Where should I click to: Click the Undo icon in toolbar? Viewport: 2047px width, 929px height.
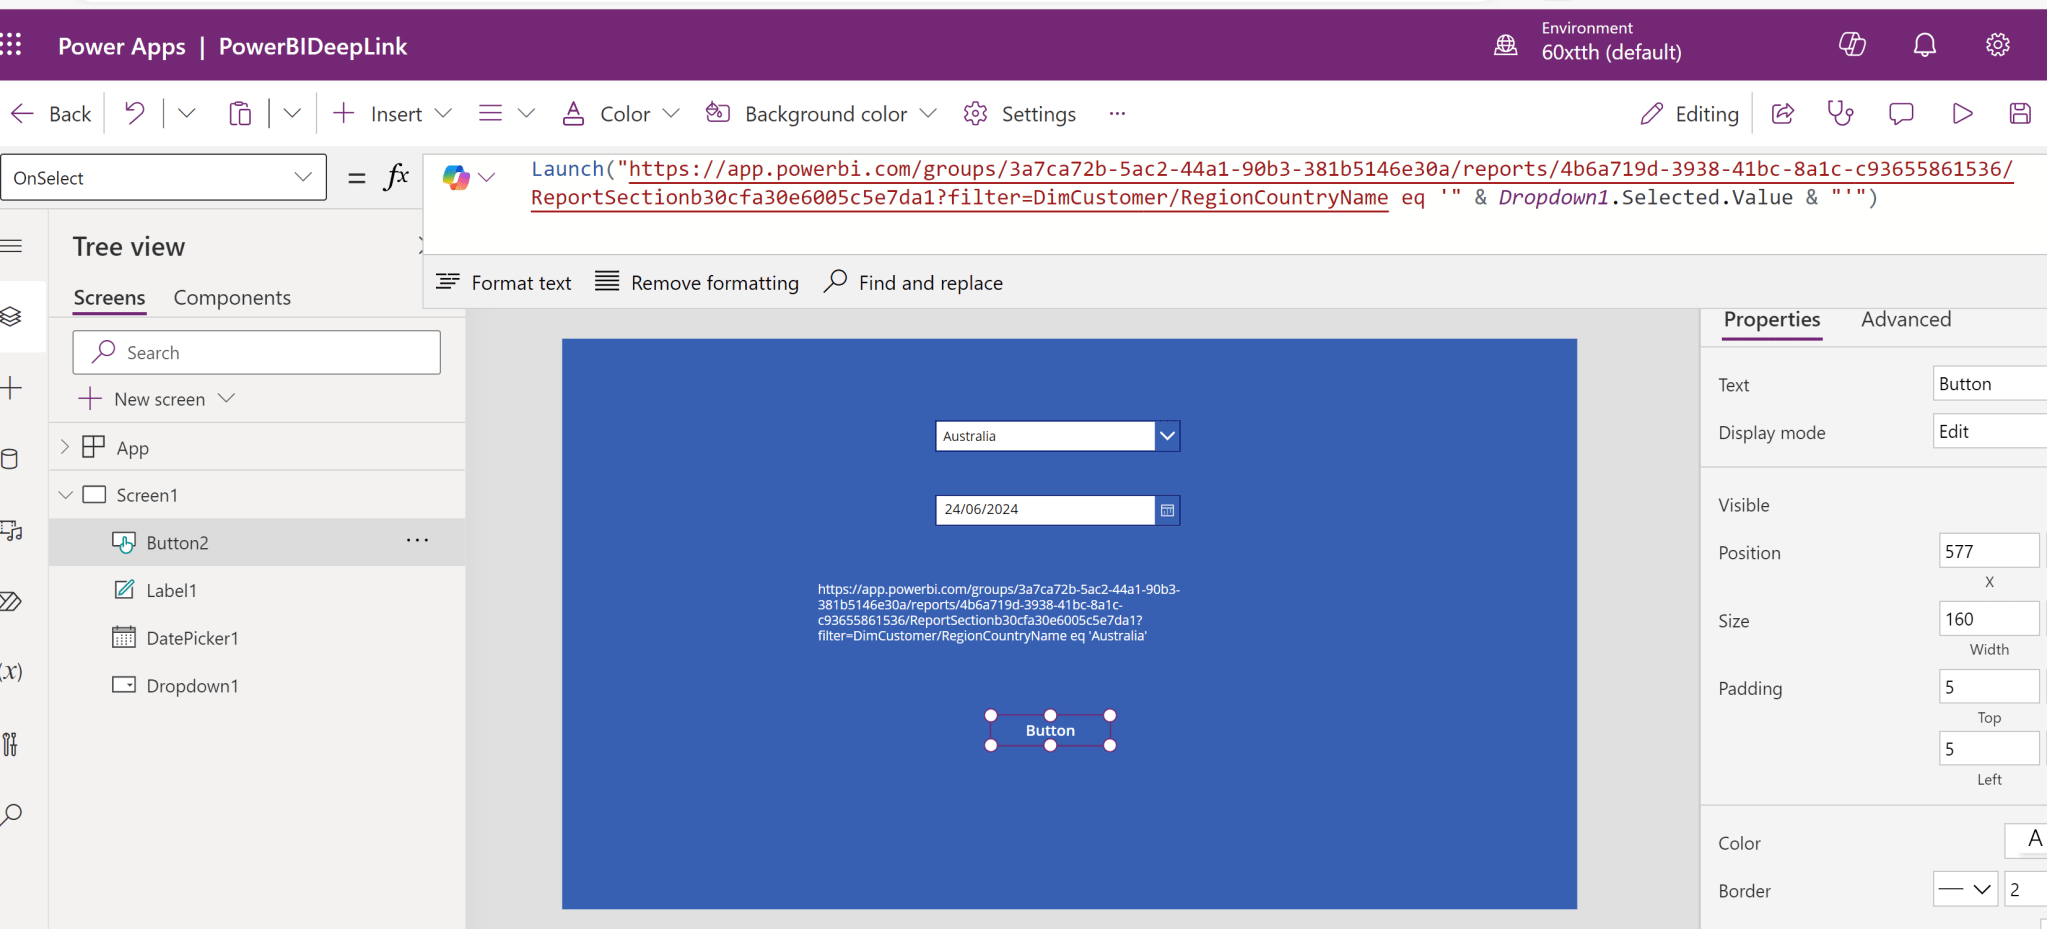134,114
